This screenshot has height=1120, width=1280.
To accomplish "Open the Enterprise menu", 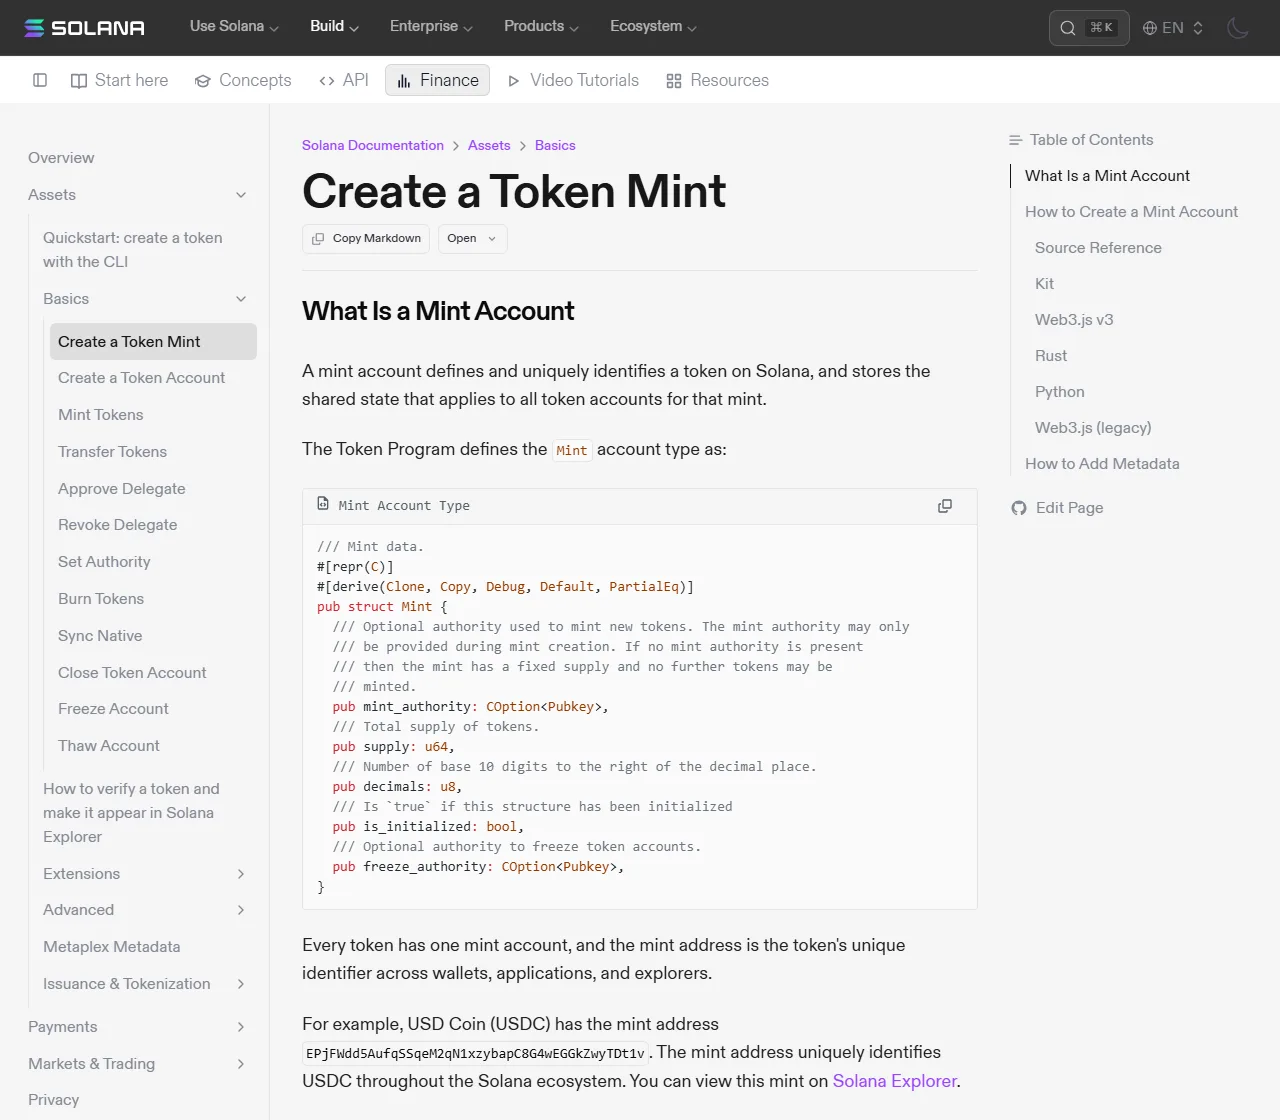I will [431, 27].
